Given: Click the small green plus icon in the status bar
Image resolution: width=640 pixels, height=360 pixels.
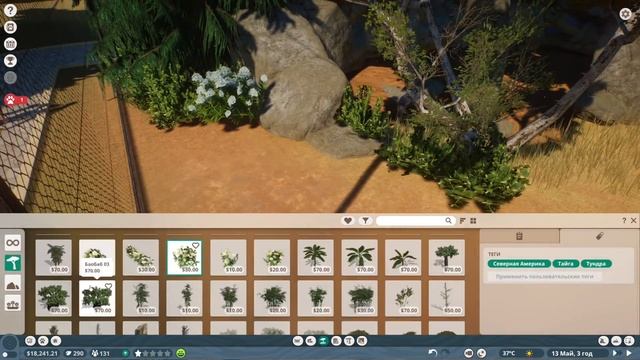Looking at the screenshot, I should pyautogui.click(x=126, y=353).
